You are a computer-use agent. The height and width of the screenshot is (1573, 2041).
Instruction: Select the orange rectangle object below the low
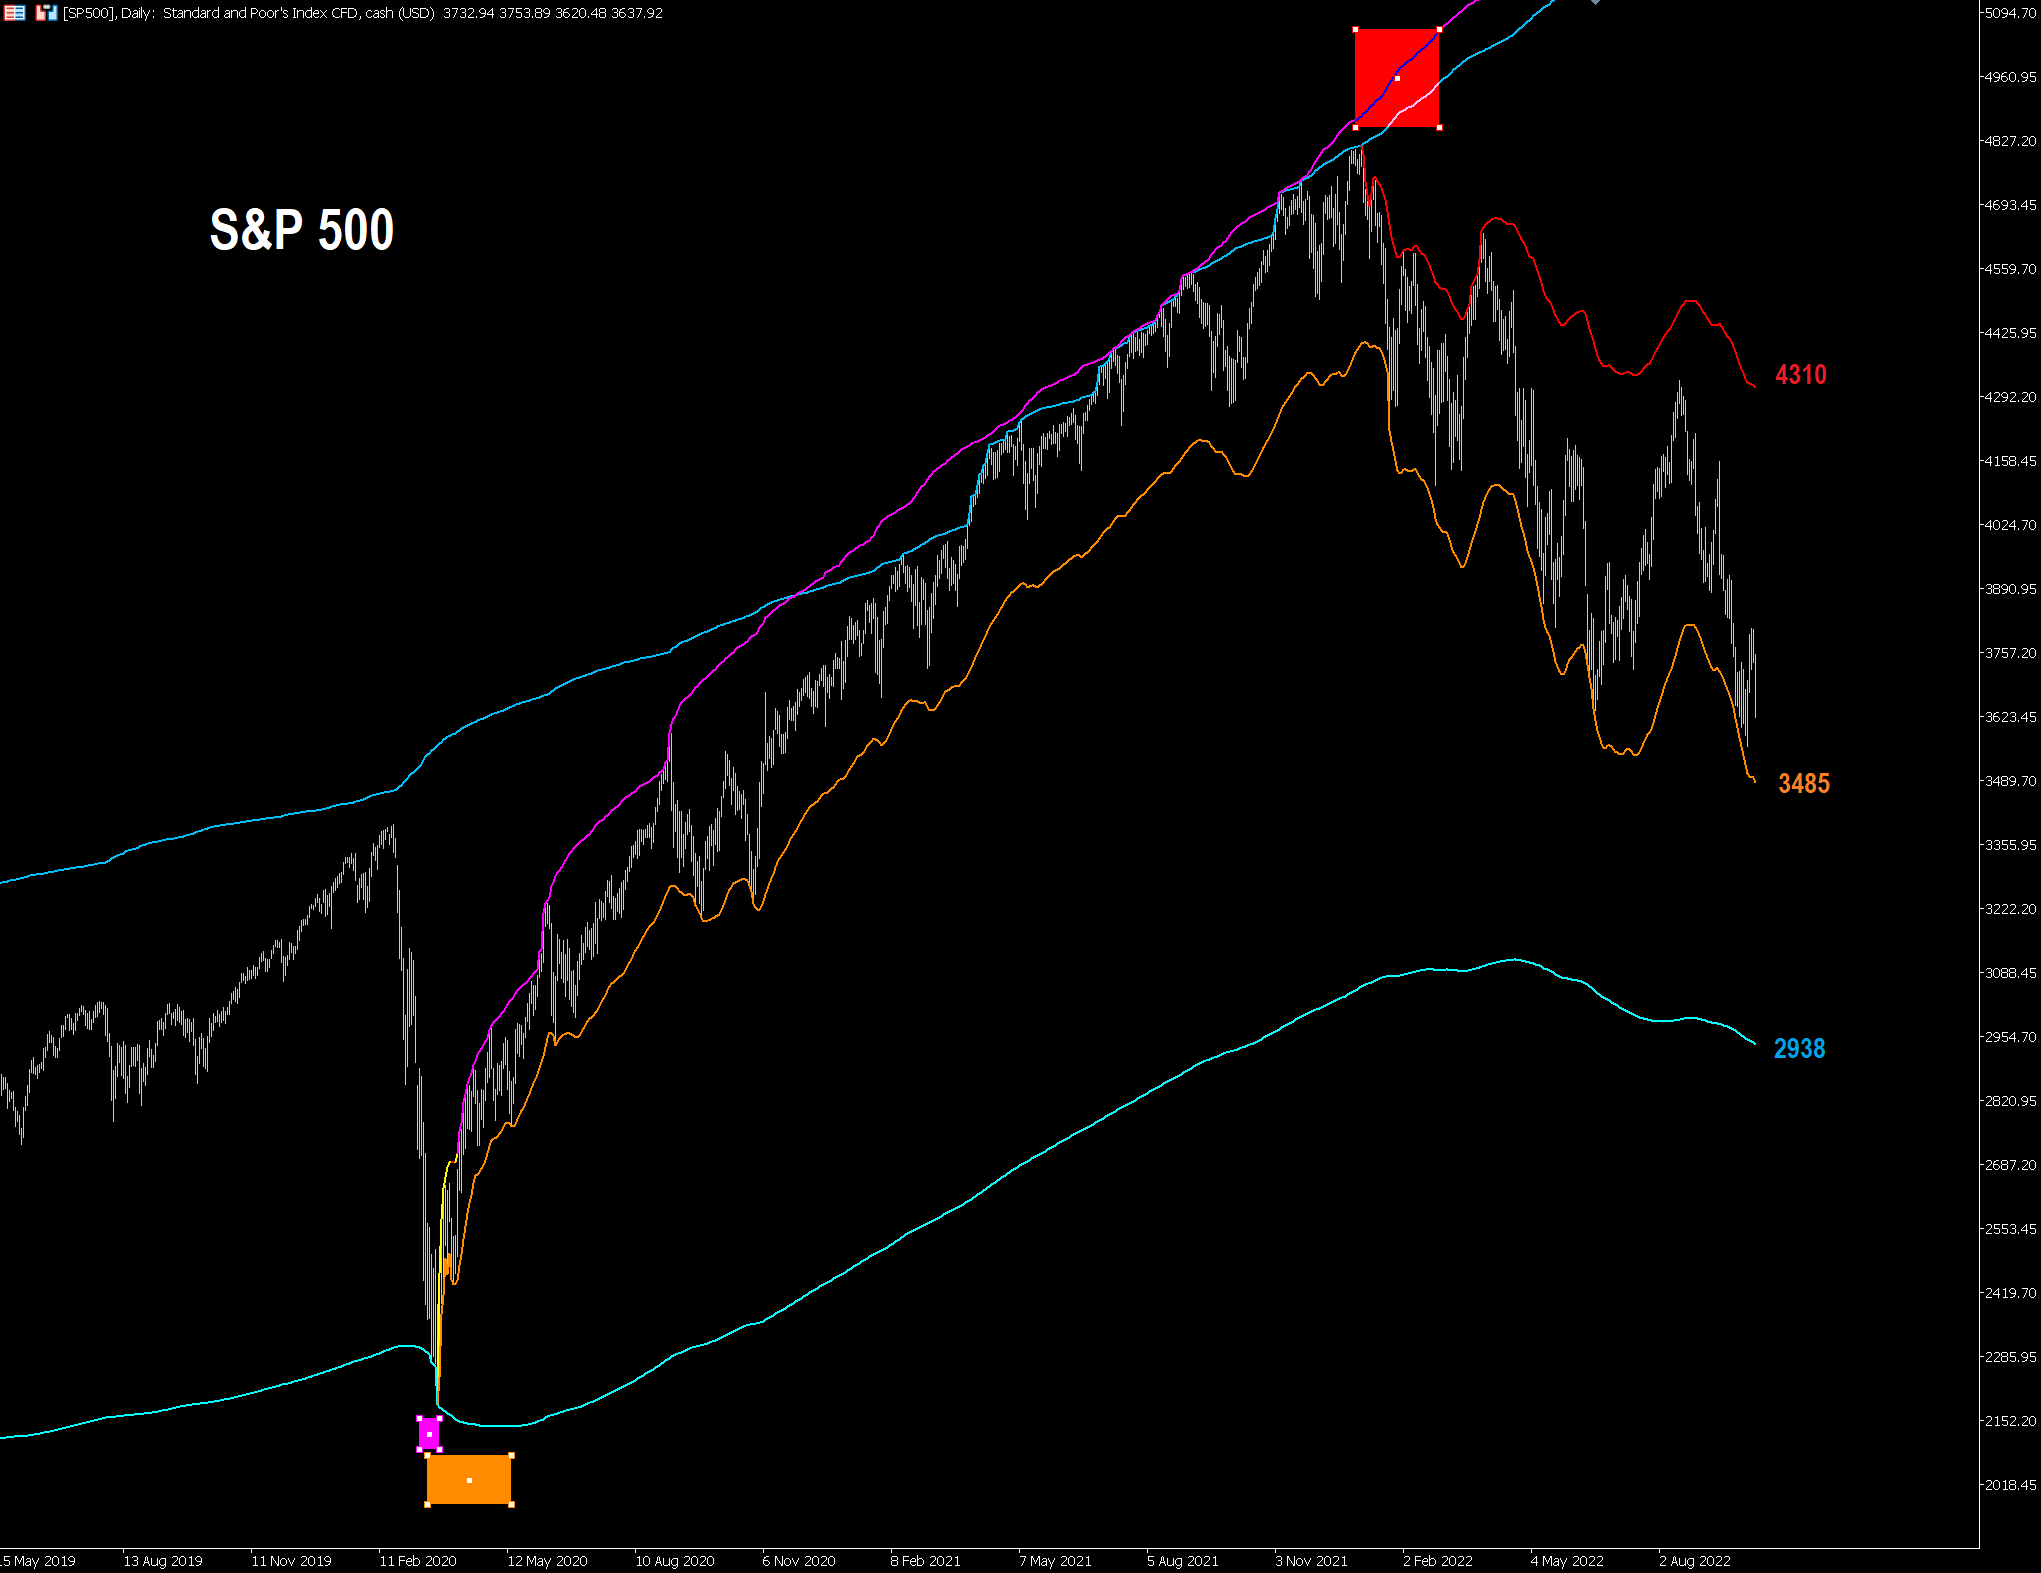click(x=469, y=1480)
